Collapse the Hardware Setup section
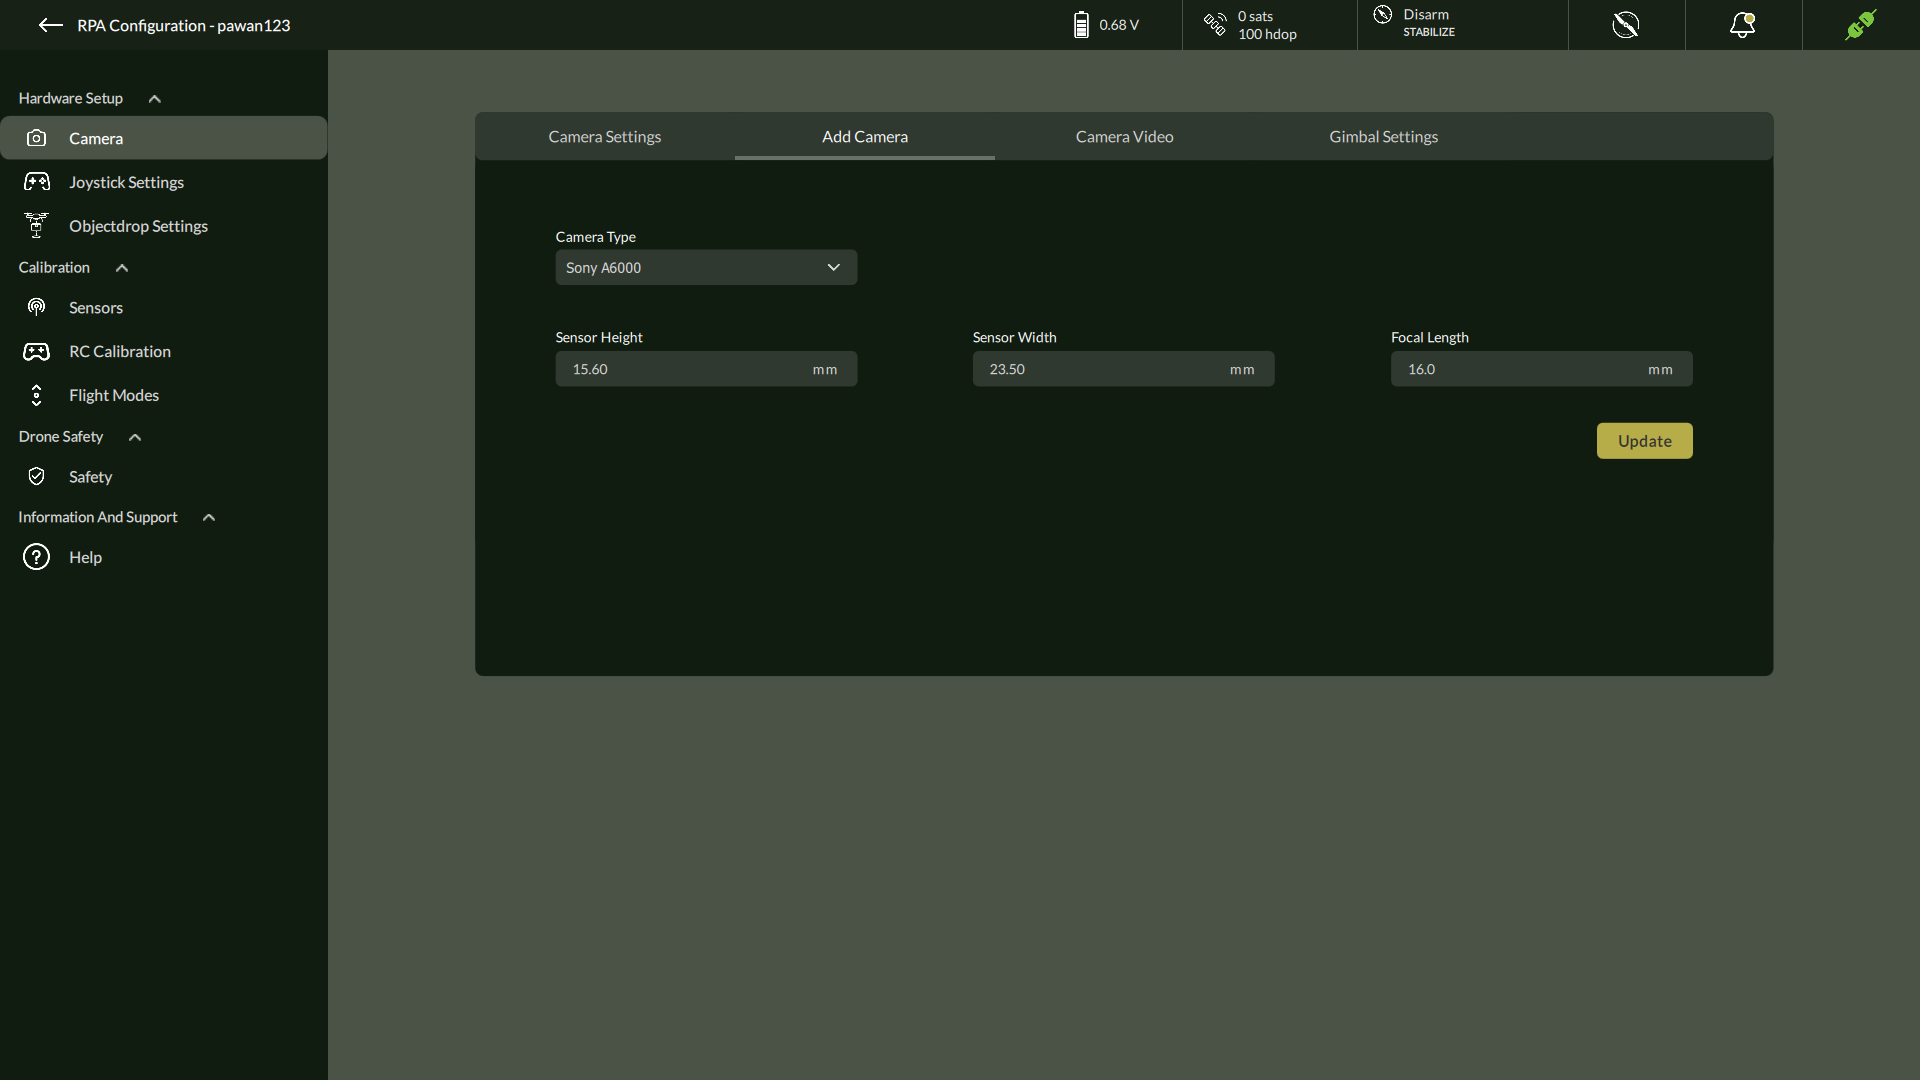1920x1080 pixels. pyautogui.click(x=155, y=99)
